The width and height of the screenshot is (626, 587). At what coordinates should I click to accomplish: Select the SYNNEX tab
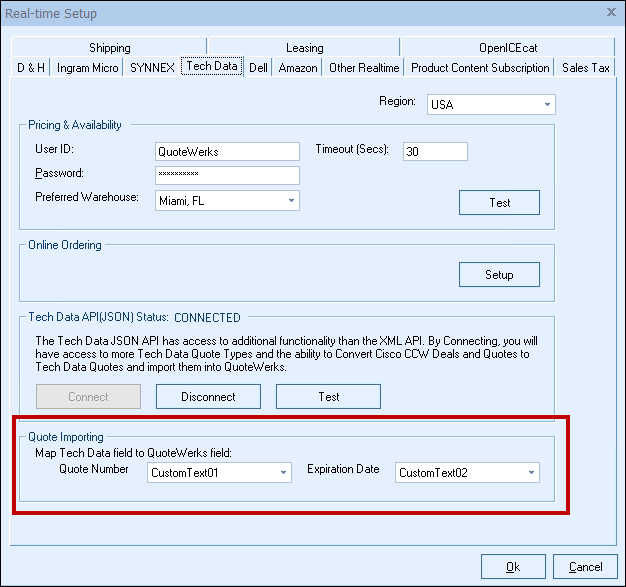point(152,67)
